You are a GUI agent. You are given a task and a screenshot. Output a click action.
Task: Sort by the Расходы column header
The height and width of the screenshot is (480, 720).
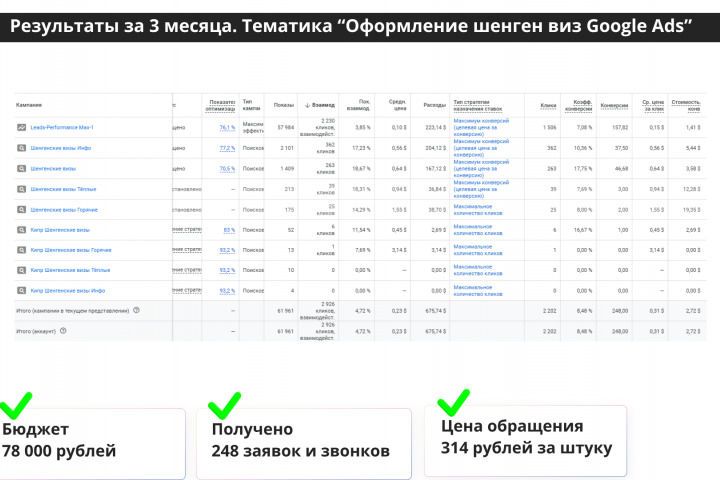(434, 105)
